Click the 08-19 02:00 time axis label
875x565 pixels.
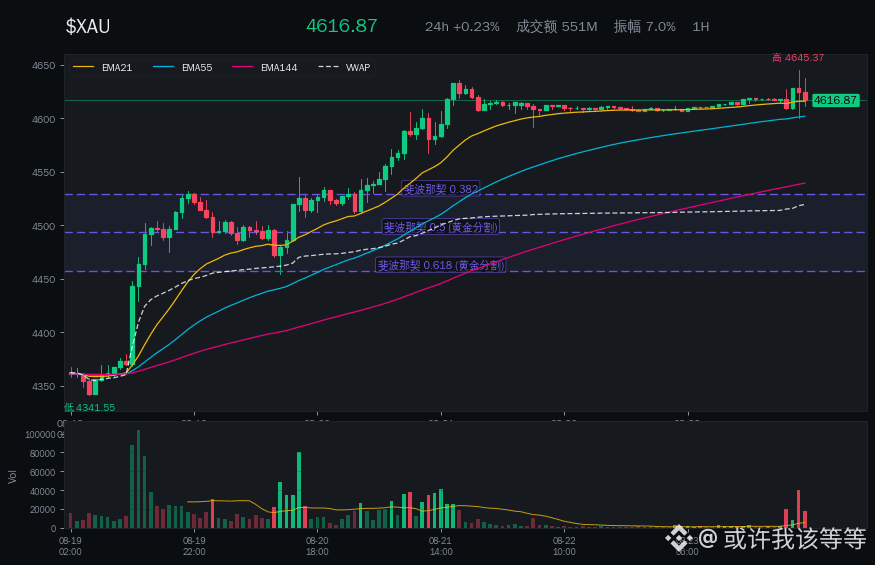point(70,546)
